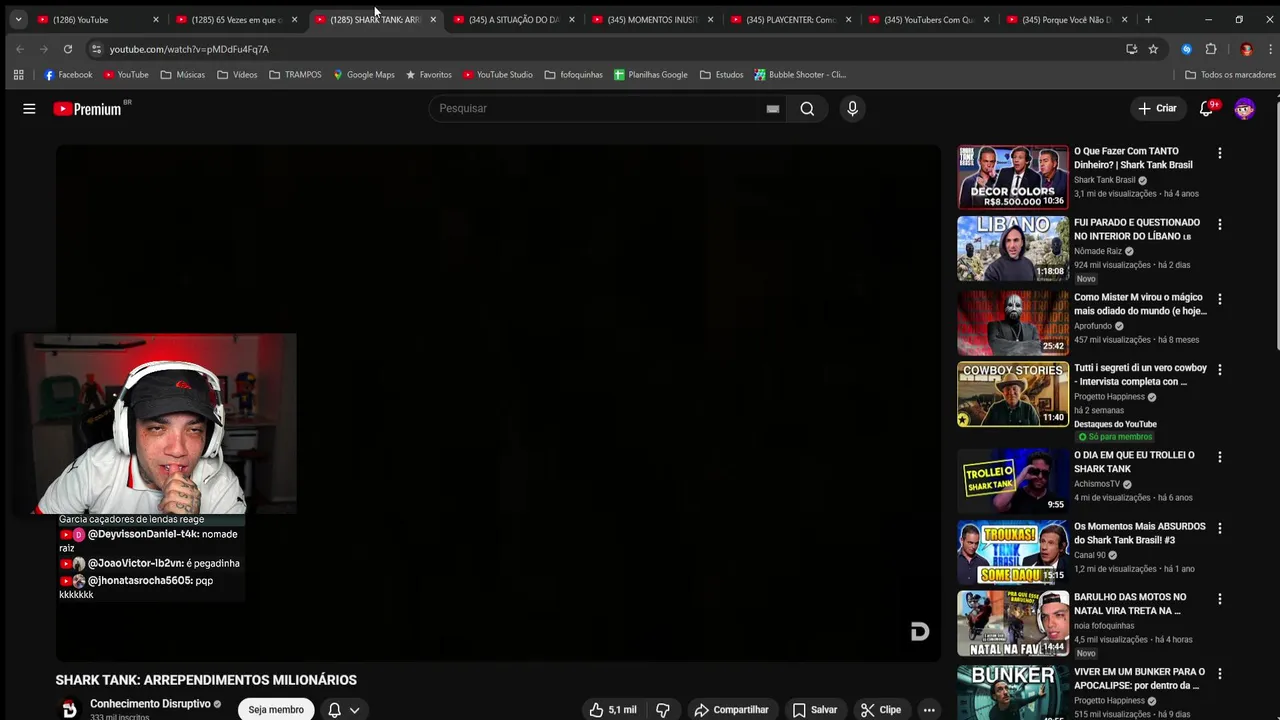Image resolution: width=1280 pixels, height=720 pixels.
Task: Open options for 'BARULHO DAS MOTOS' video
Action: point(1219,598)
